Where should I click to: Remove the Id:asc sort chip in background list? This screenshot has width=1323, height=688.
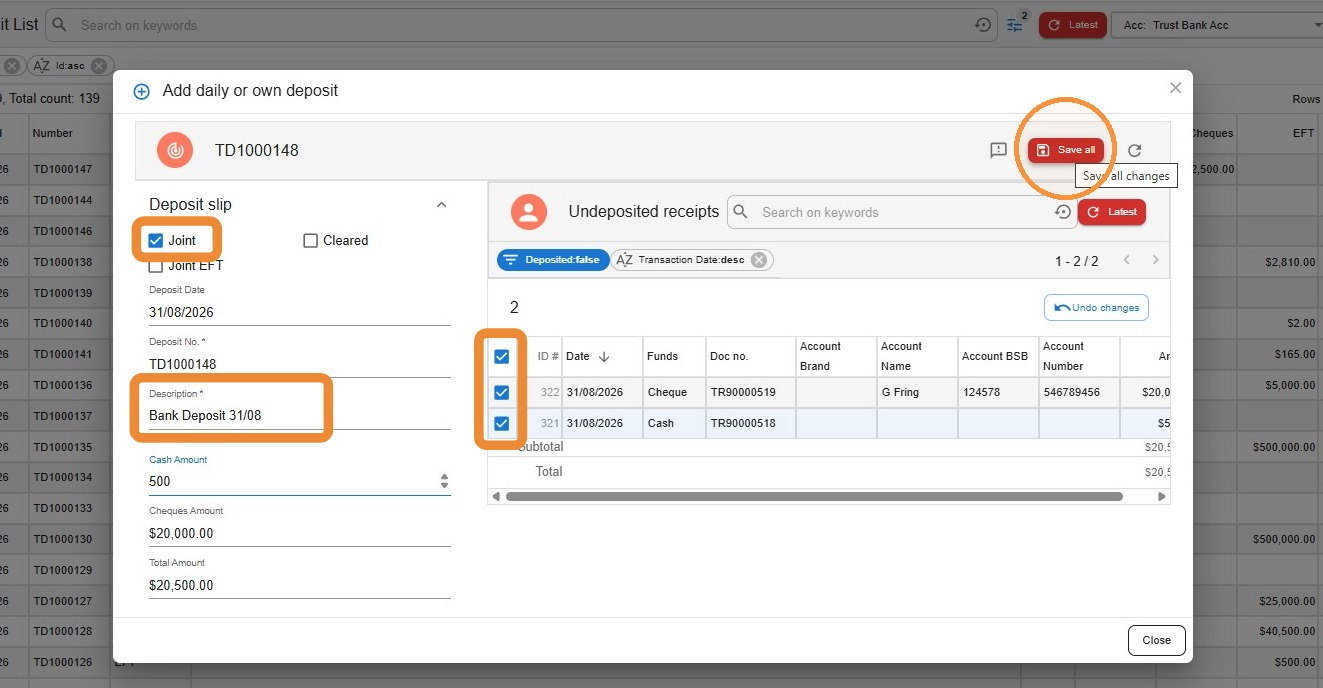98,66
